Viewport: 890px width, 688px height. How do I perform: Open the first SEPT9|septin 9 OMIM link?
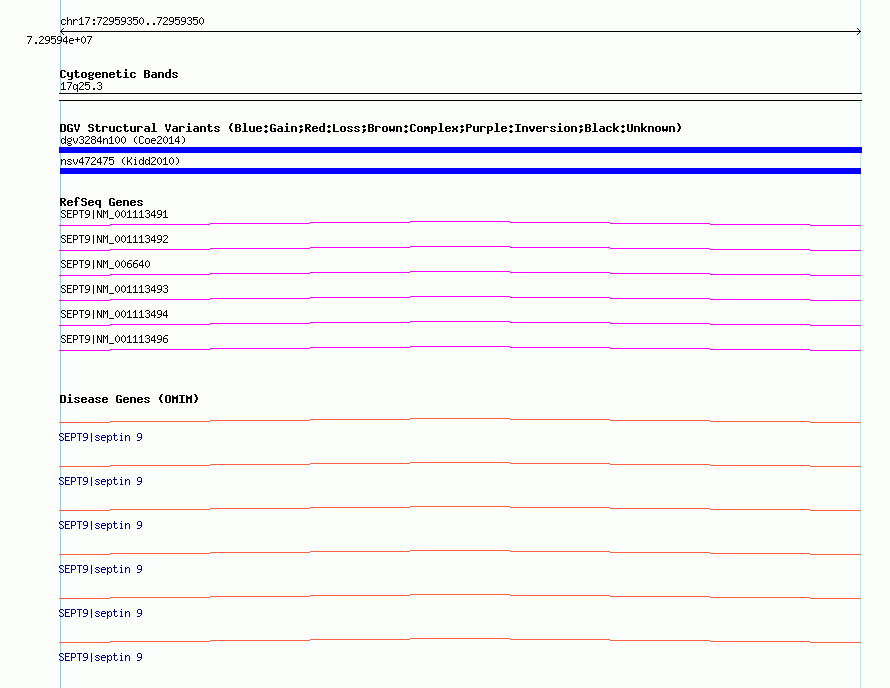[x=100, y=437]
